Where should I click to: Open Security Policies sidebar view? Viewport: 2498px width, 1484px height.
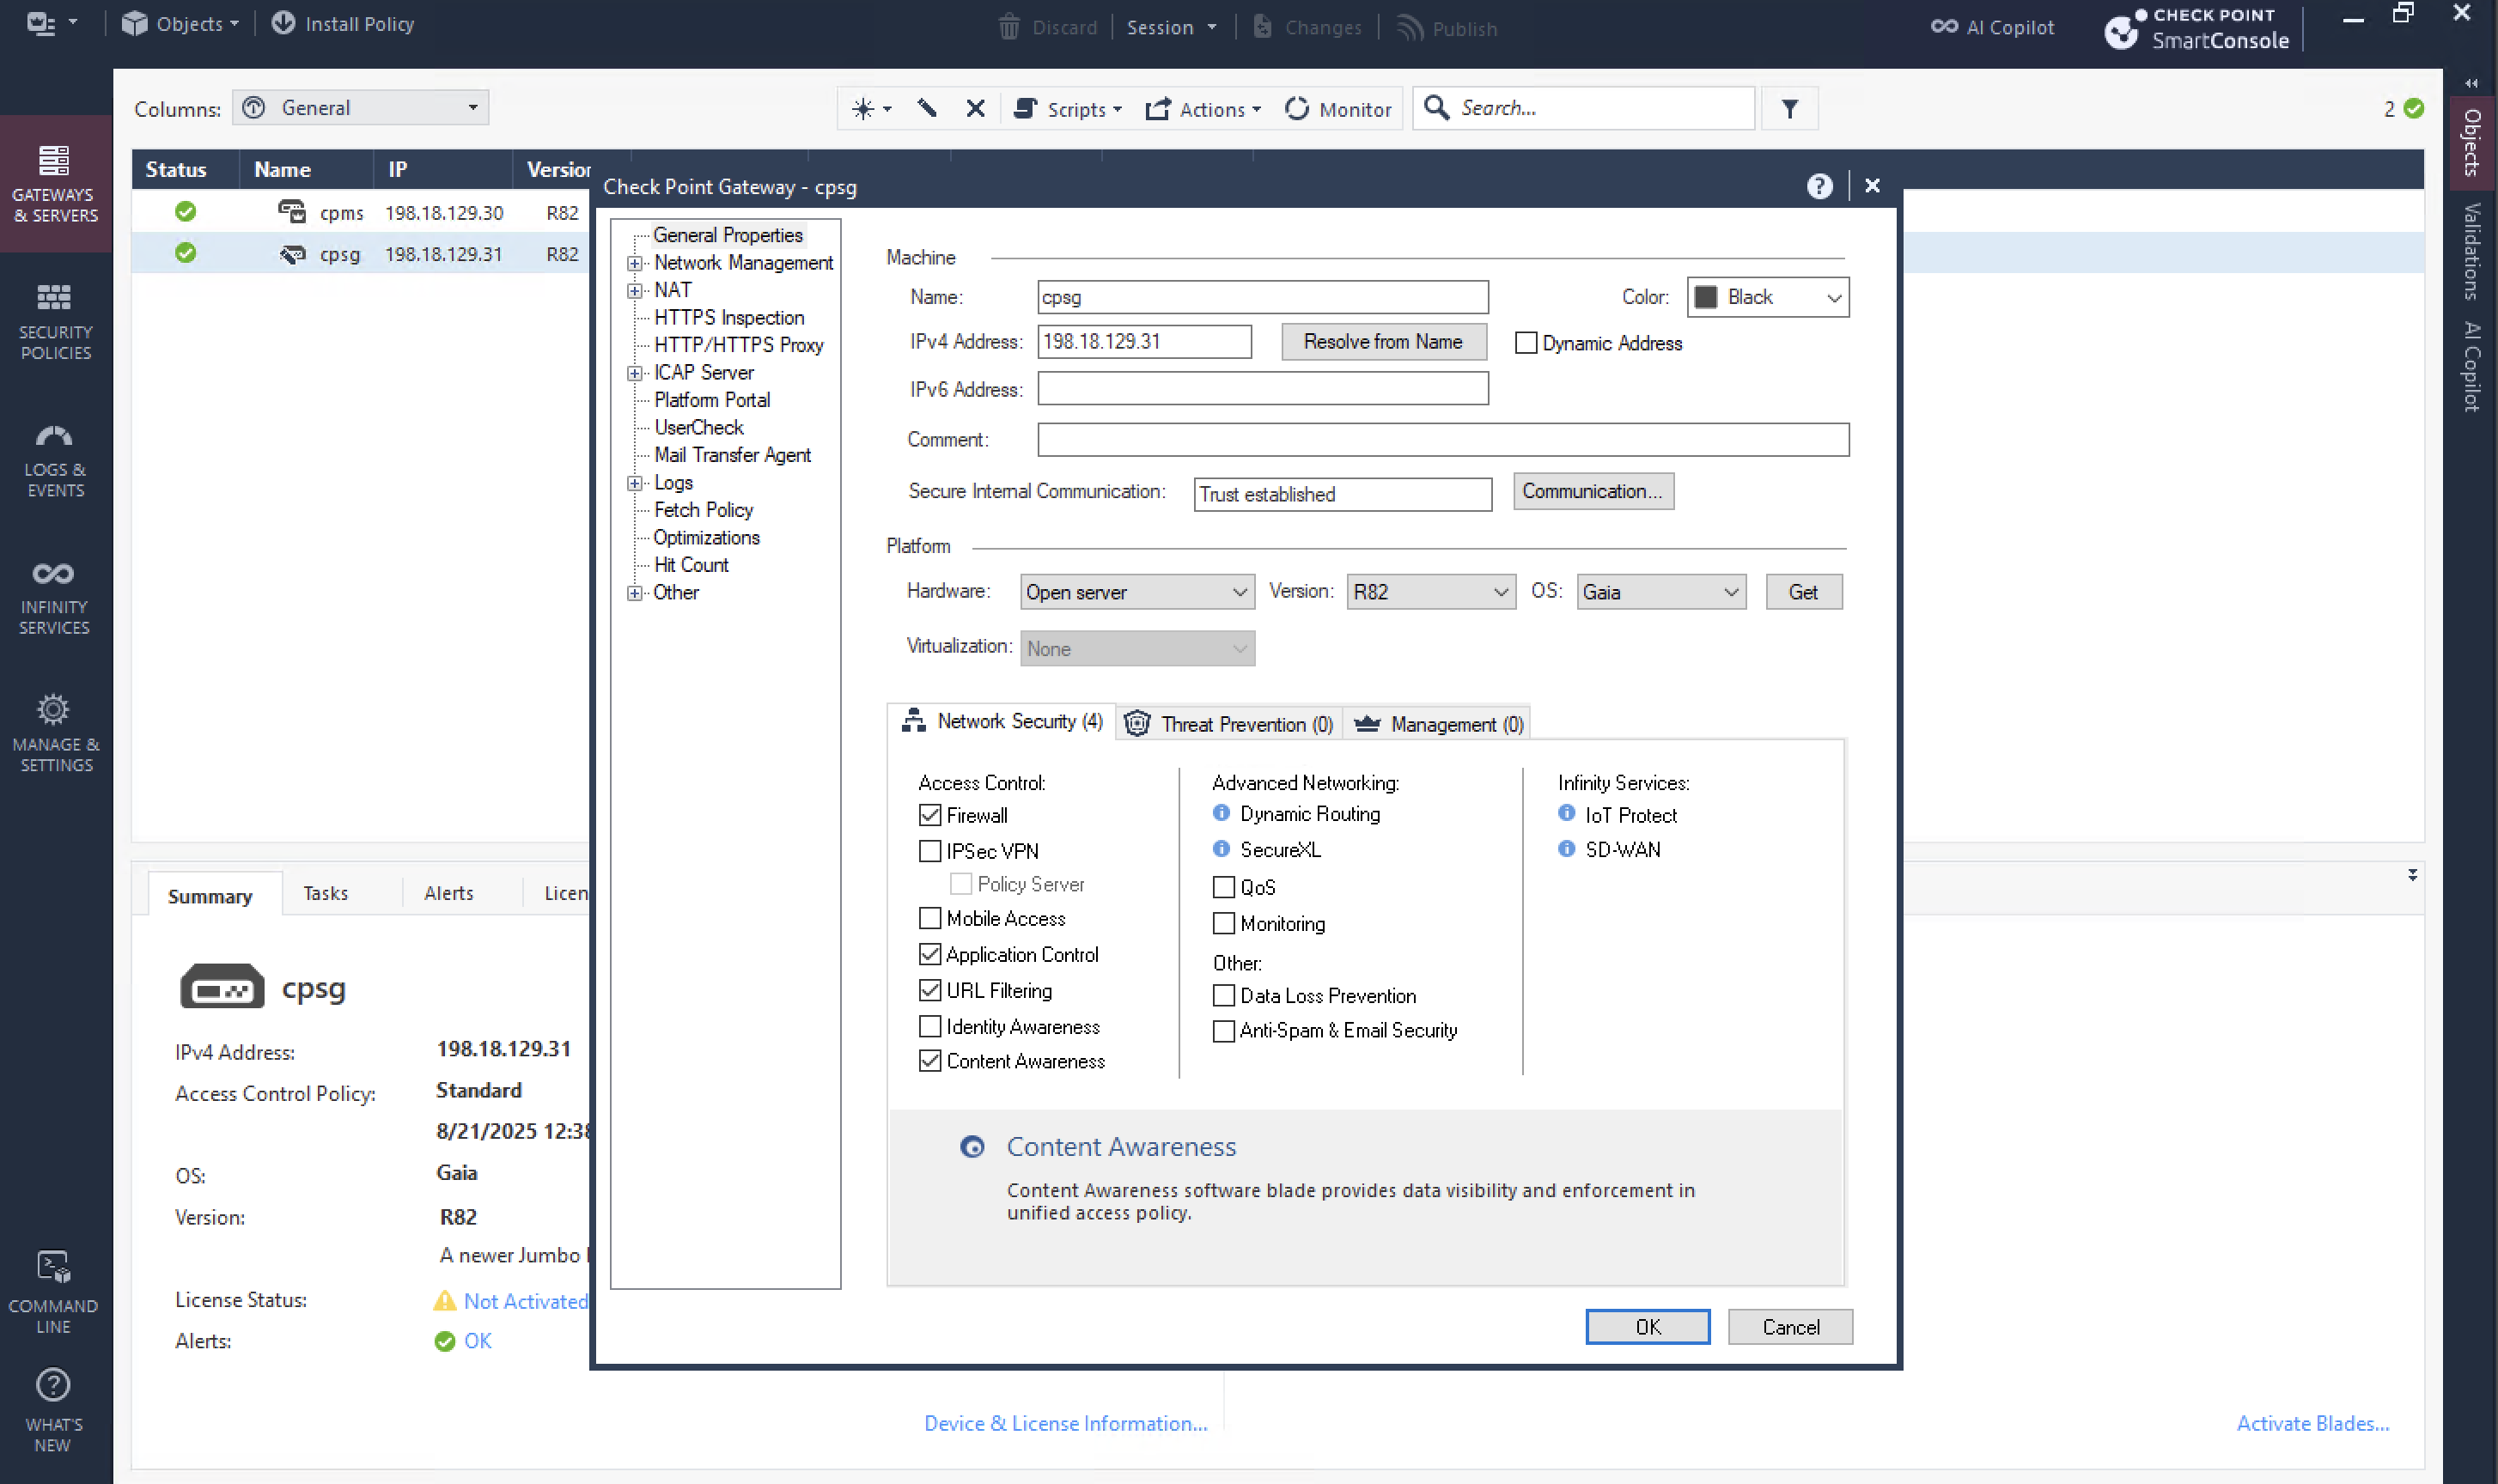55,320
